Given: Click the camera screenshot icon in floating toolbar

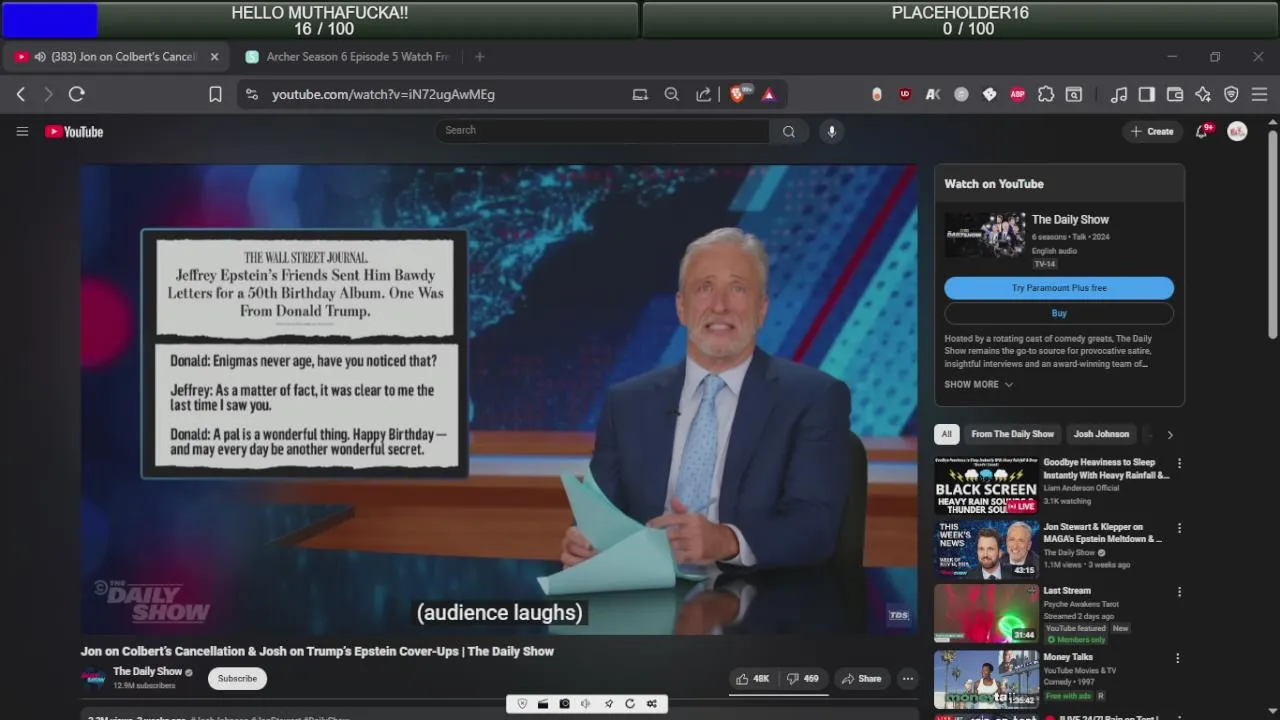Looking at the screenshot, I should pyautogui.click(x=564, y=704).
